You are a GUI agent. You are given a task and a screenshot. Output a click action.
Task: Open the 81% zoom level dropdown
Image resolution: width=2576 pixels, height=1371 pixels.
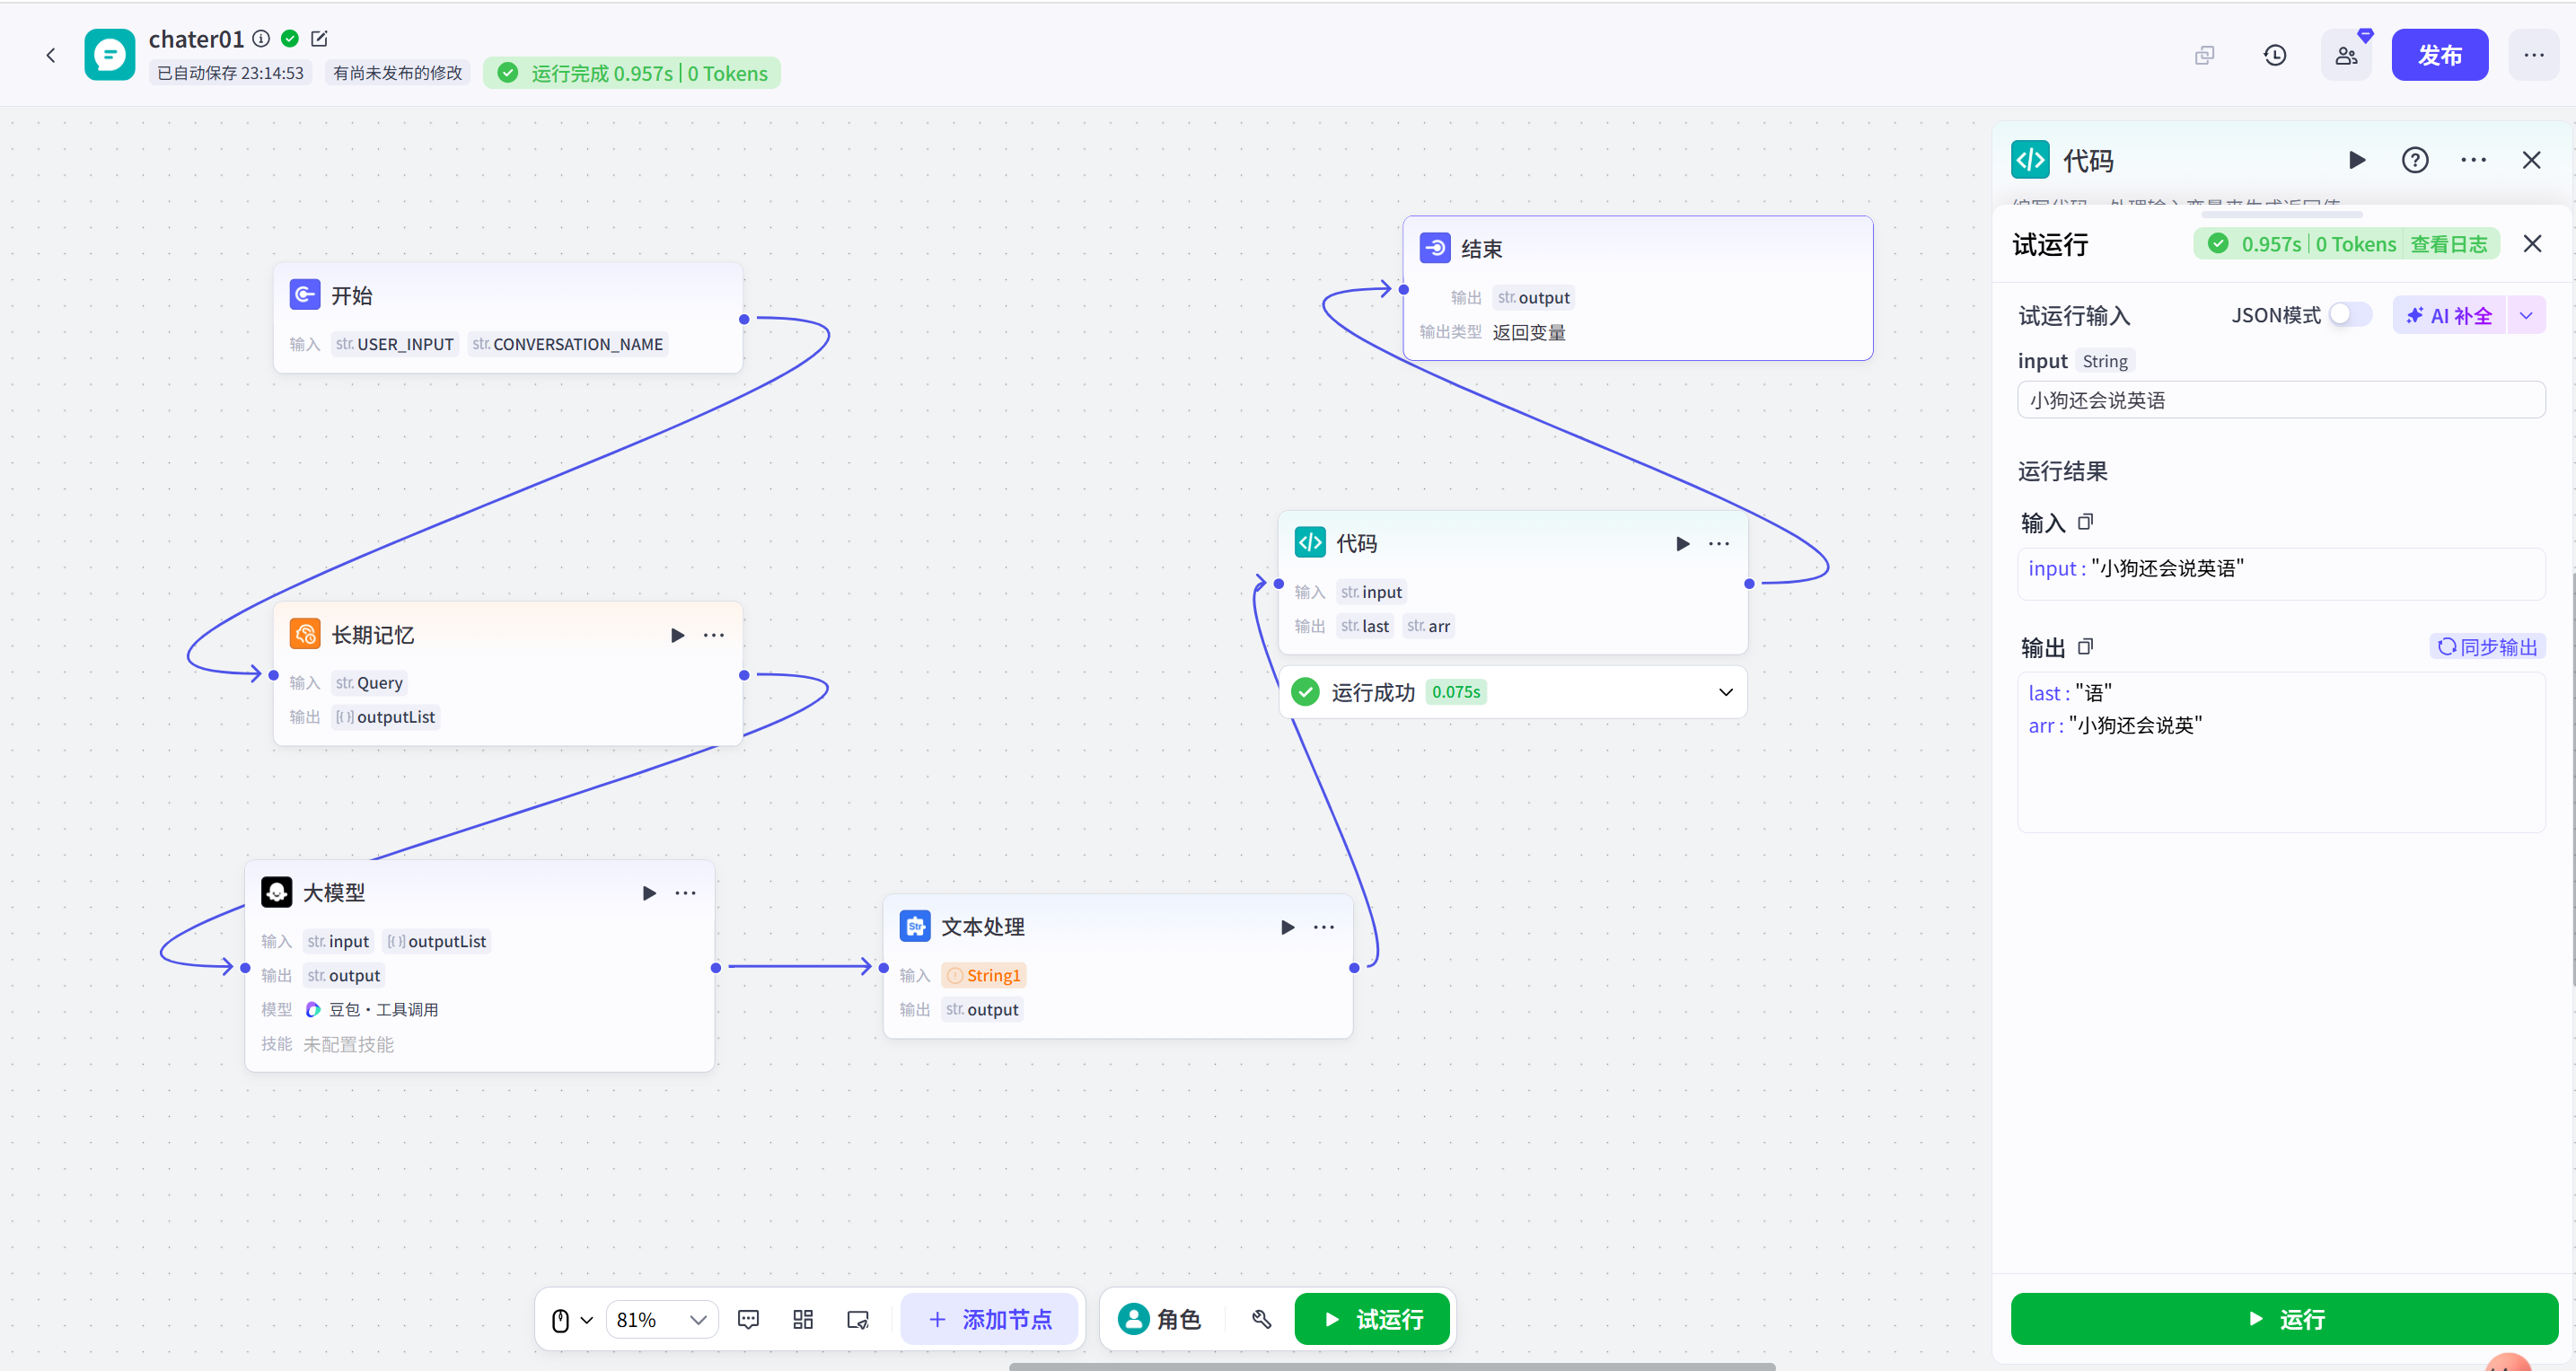point(661,1319)
